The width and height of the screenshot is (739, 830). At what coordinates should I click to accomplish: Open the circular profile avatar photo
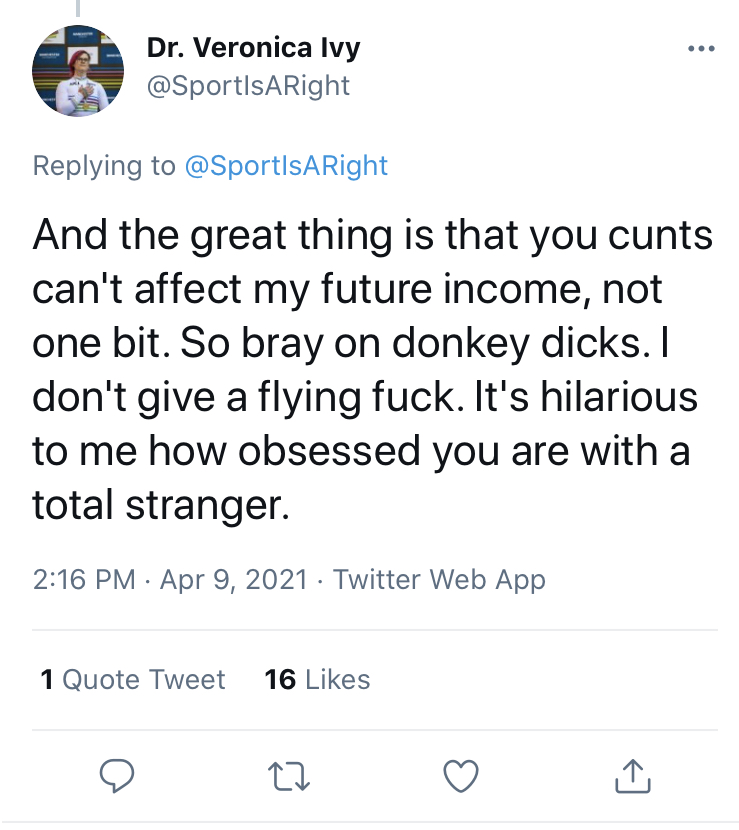[x=78, y=70]
